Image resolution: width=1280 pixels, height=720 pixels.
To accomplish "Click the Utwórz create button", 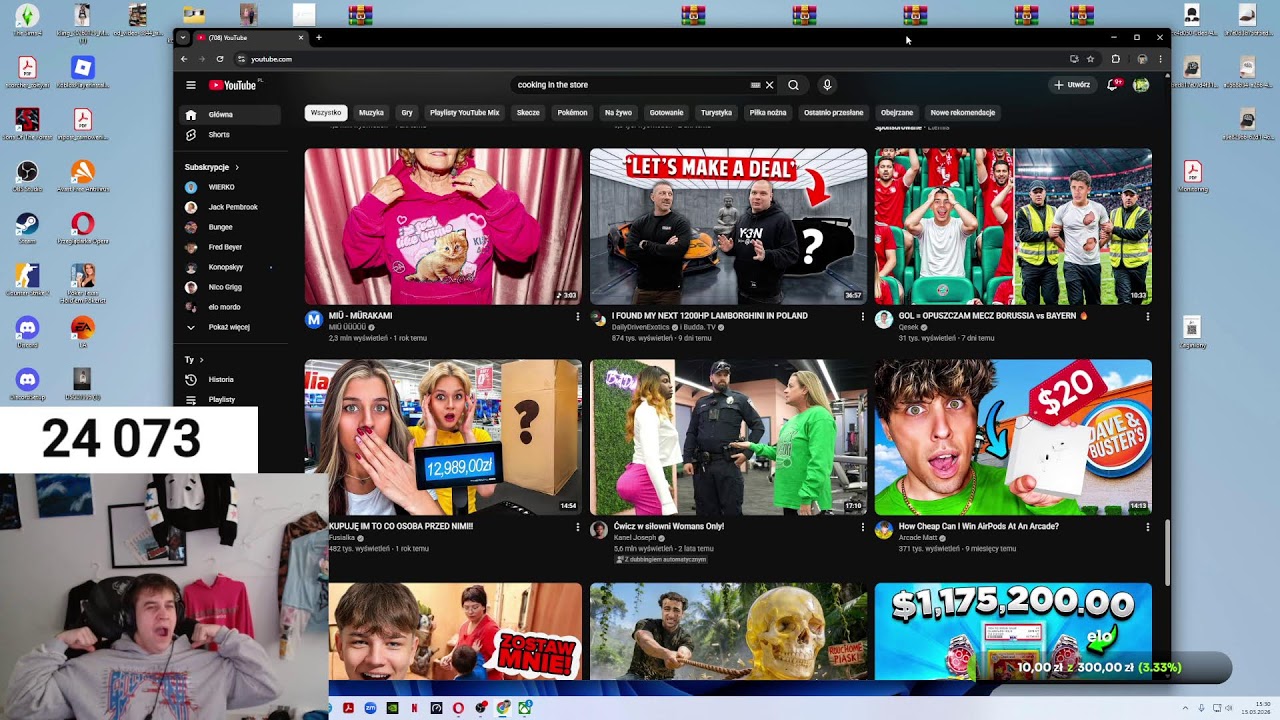I will tap(1073, 85).
